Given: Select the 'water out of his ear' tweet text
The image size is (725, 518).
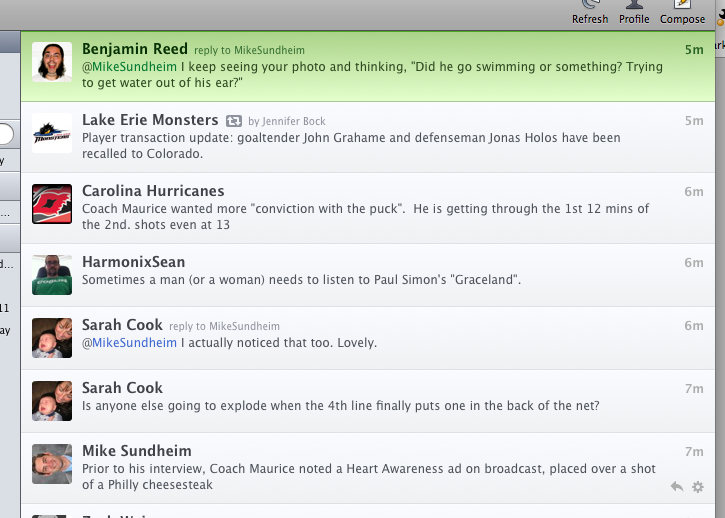Looking at the screenshot, I should [372, 74].
